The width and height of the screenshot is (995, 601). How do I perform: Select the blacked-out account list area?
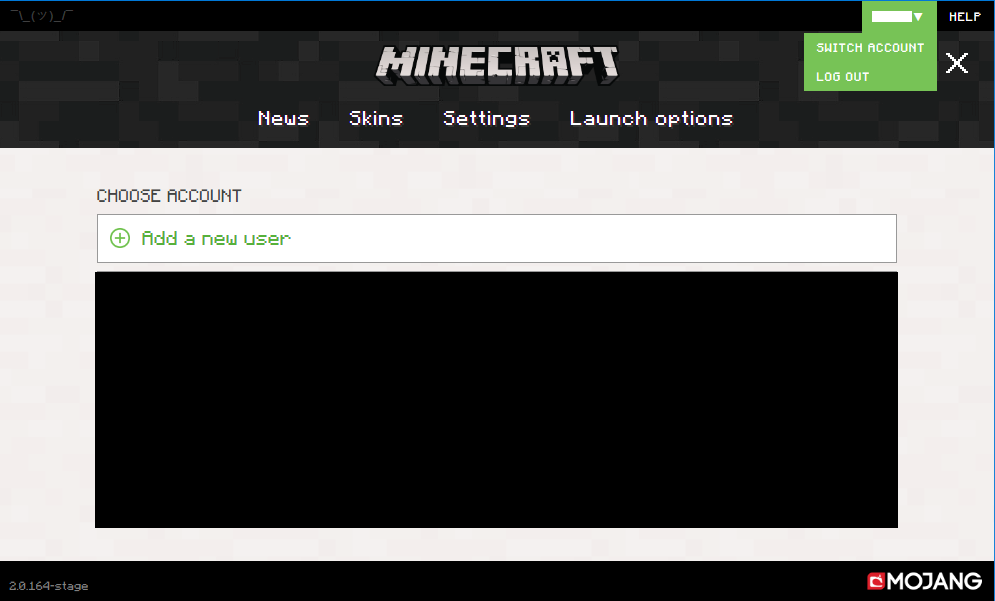(496, 400)
